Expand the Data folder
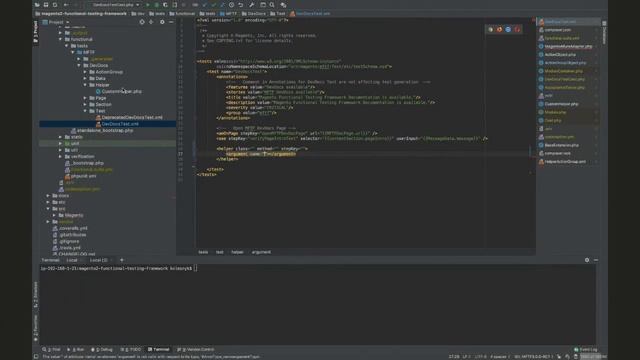 click(x=85, y=78)
